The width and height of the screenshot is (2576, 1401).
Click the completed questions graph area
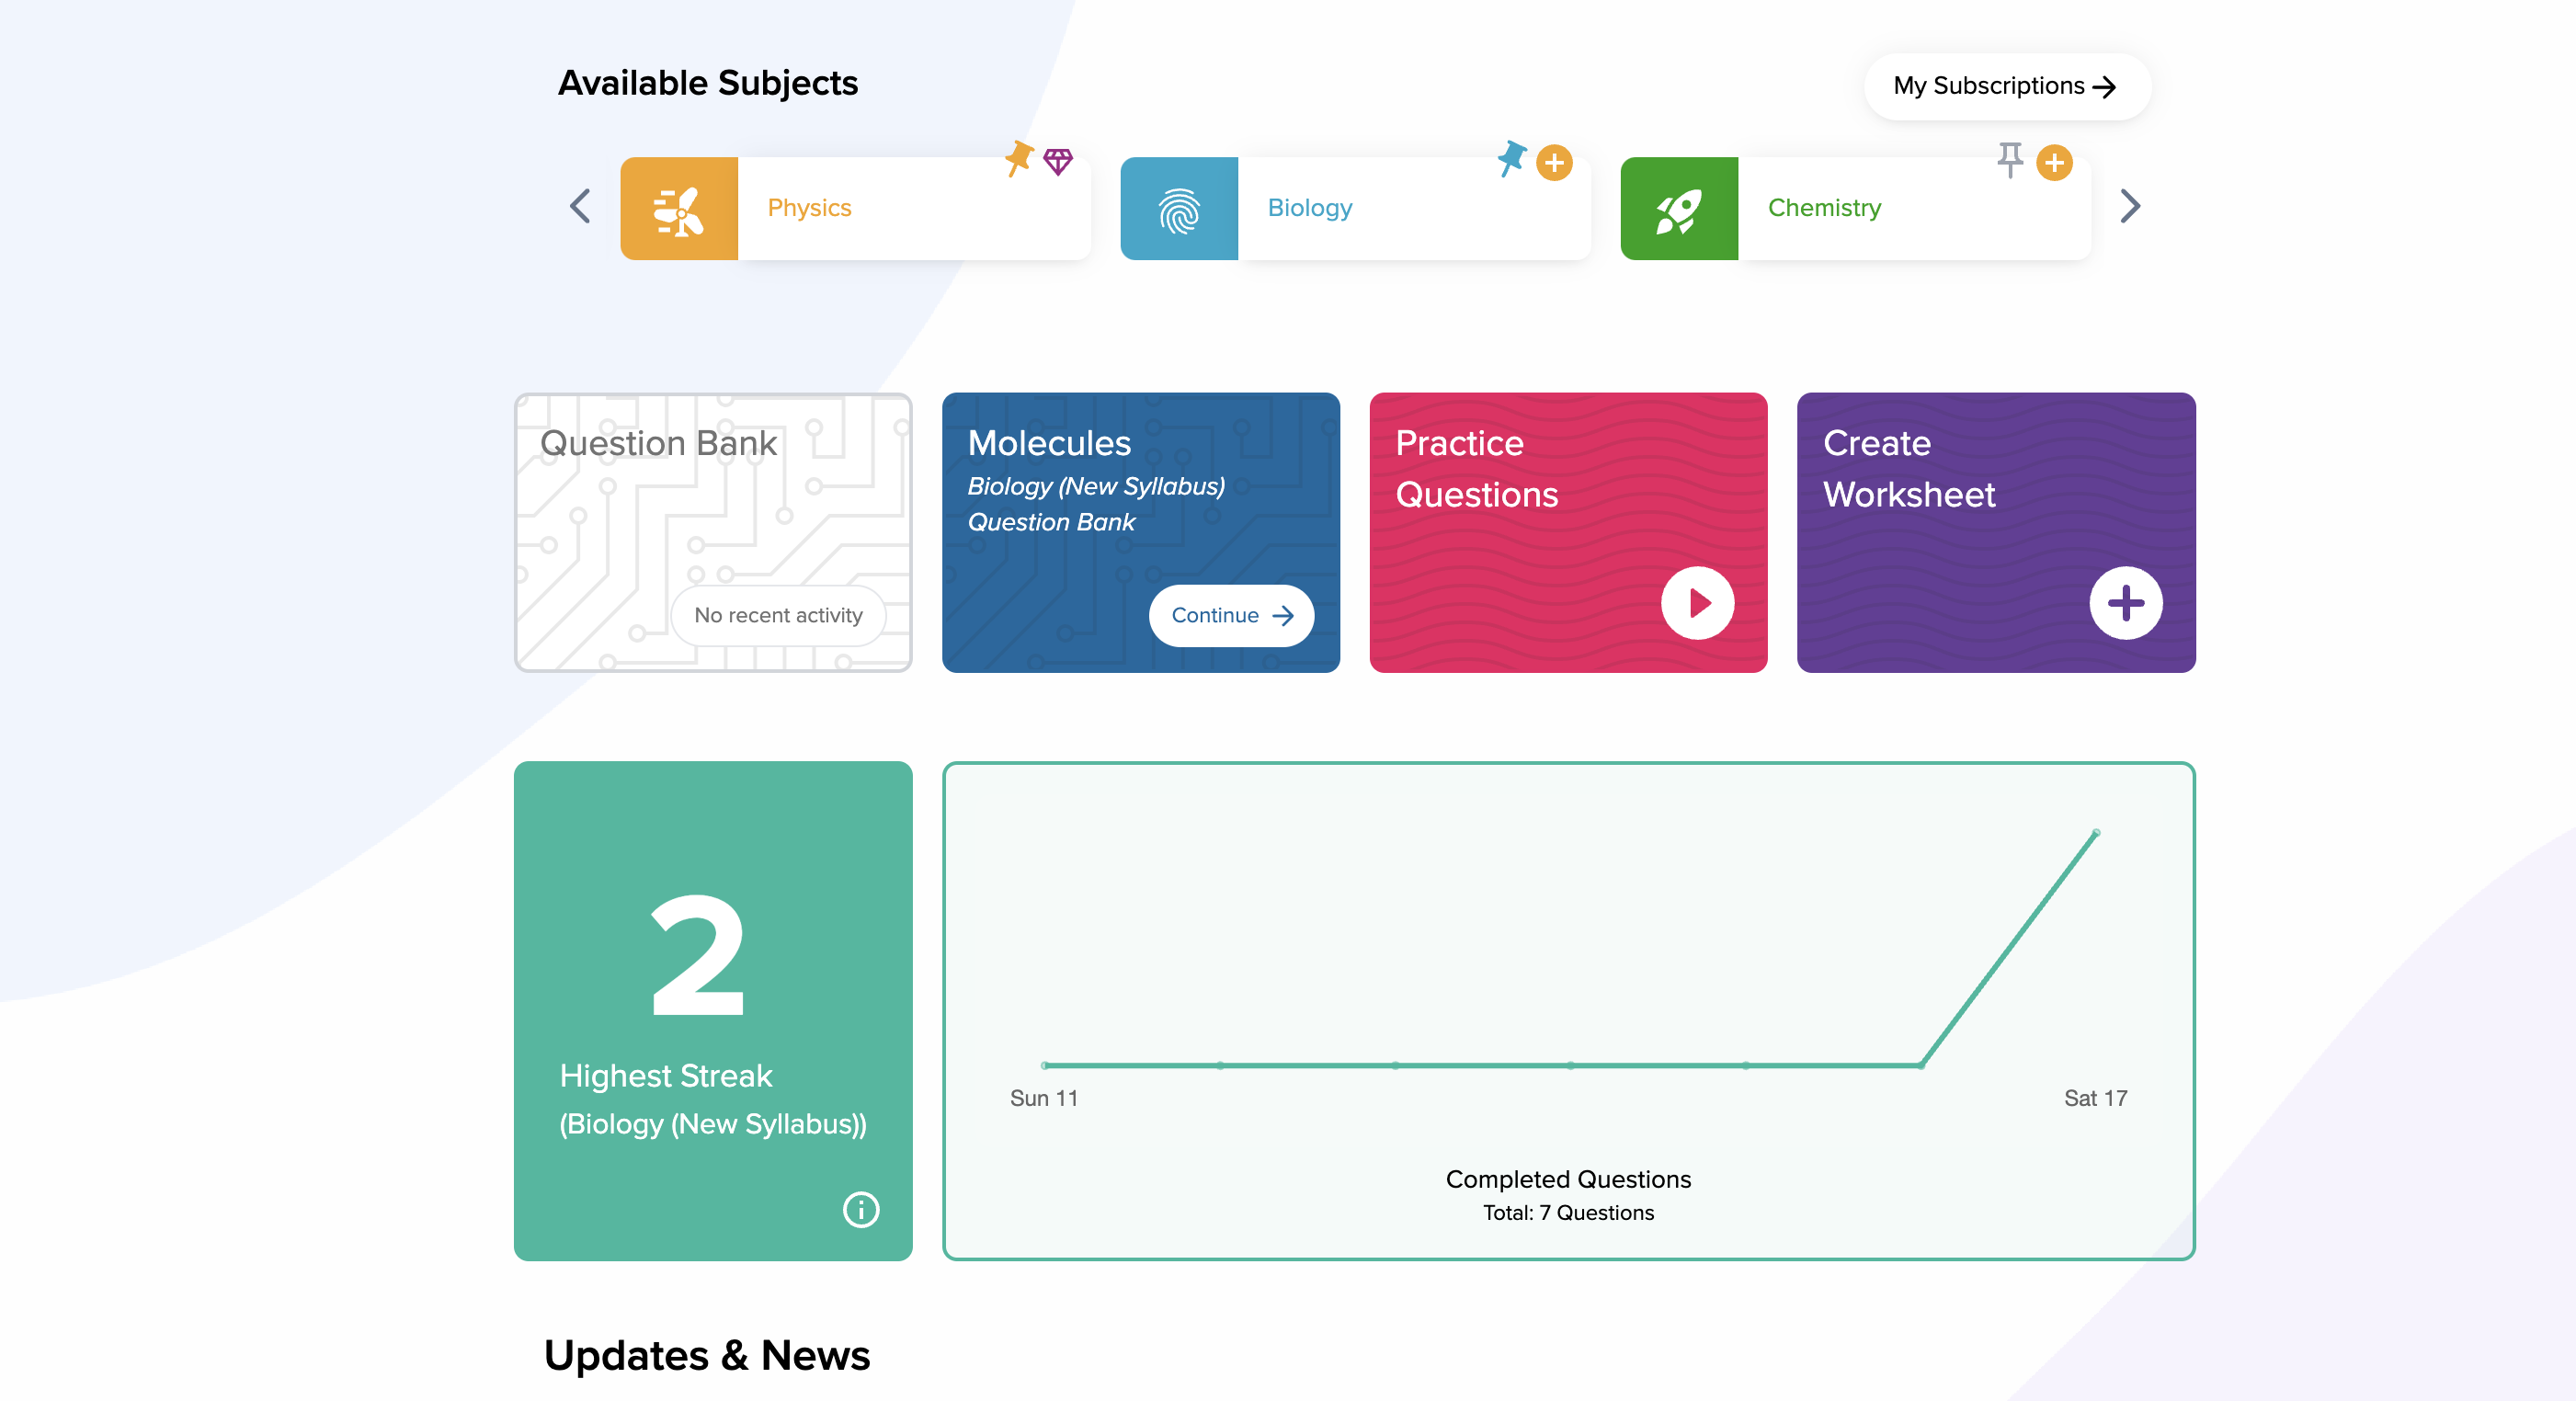(x=1568, y=1008)
